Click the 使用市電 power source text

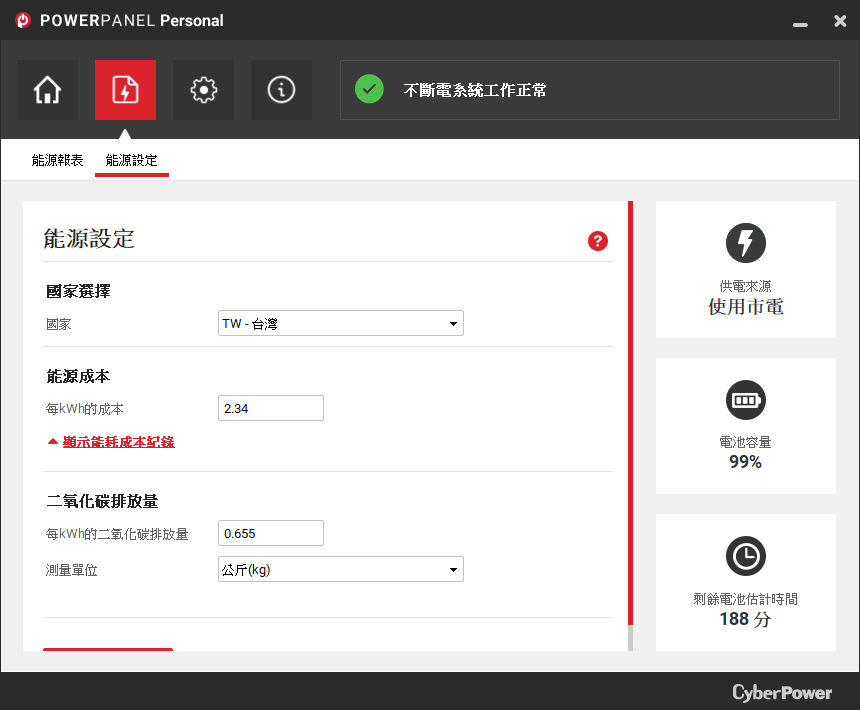(745, 306)
